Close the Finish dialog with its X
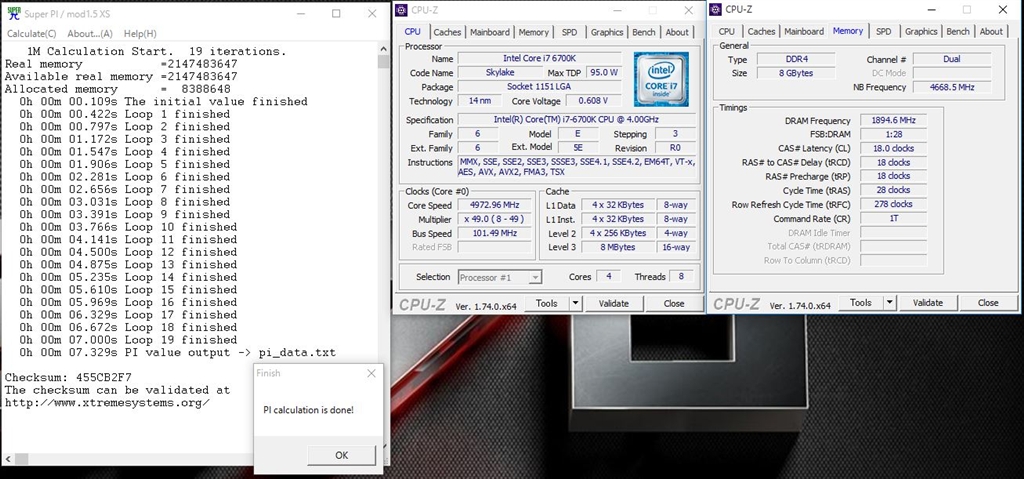The image size is (1024, 479). click(371, 373)
